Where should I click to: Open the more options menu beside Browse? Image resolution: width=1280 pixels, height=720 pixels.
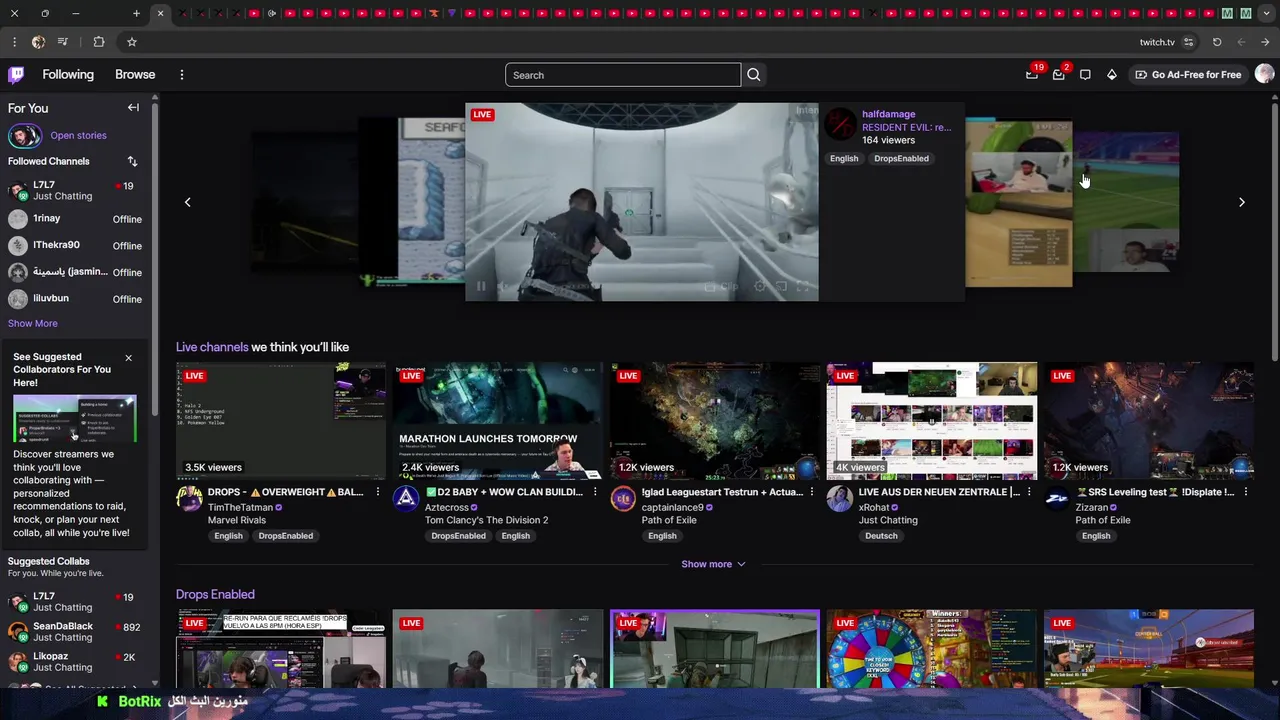point(181,75)
